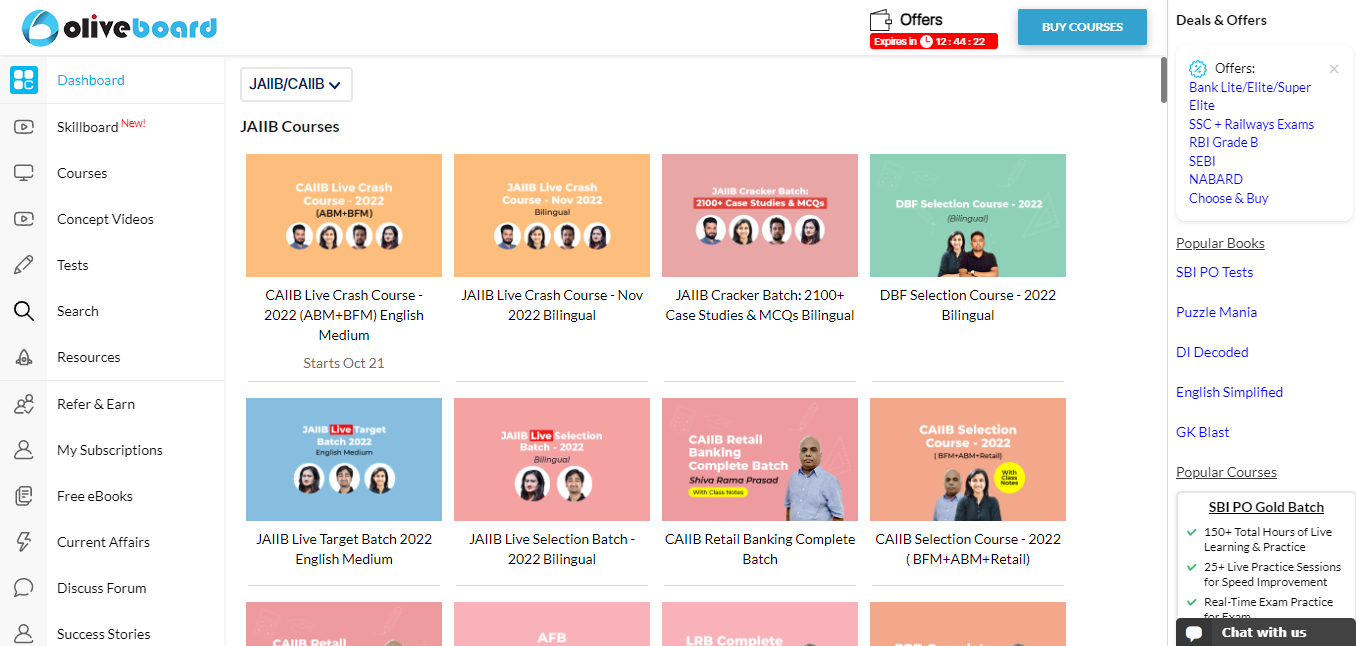The image size is (1356, 646).
Task: Click the Tests pencil icon
Action: coord(24,265)
